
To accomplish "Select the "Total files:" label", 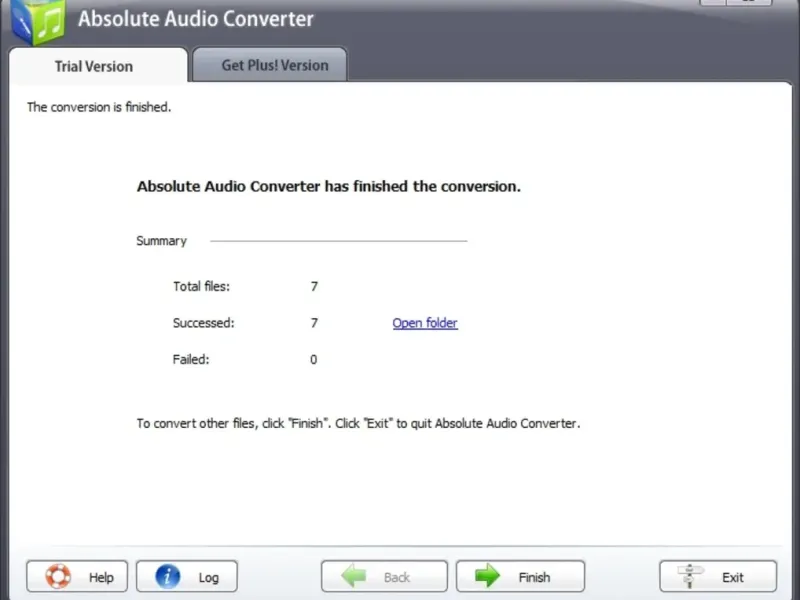I will click(202, 286).
